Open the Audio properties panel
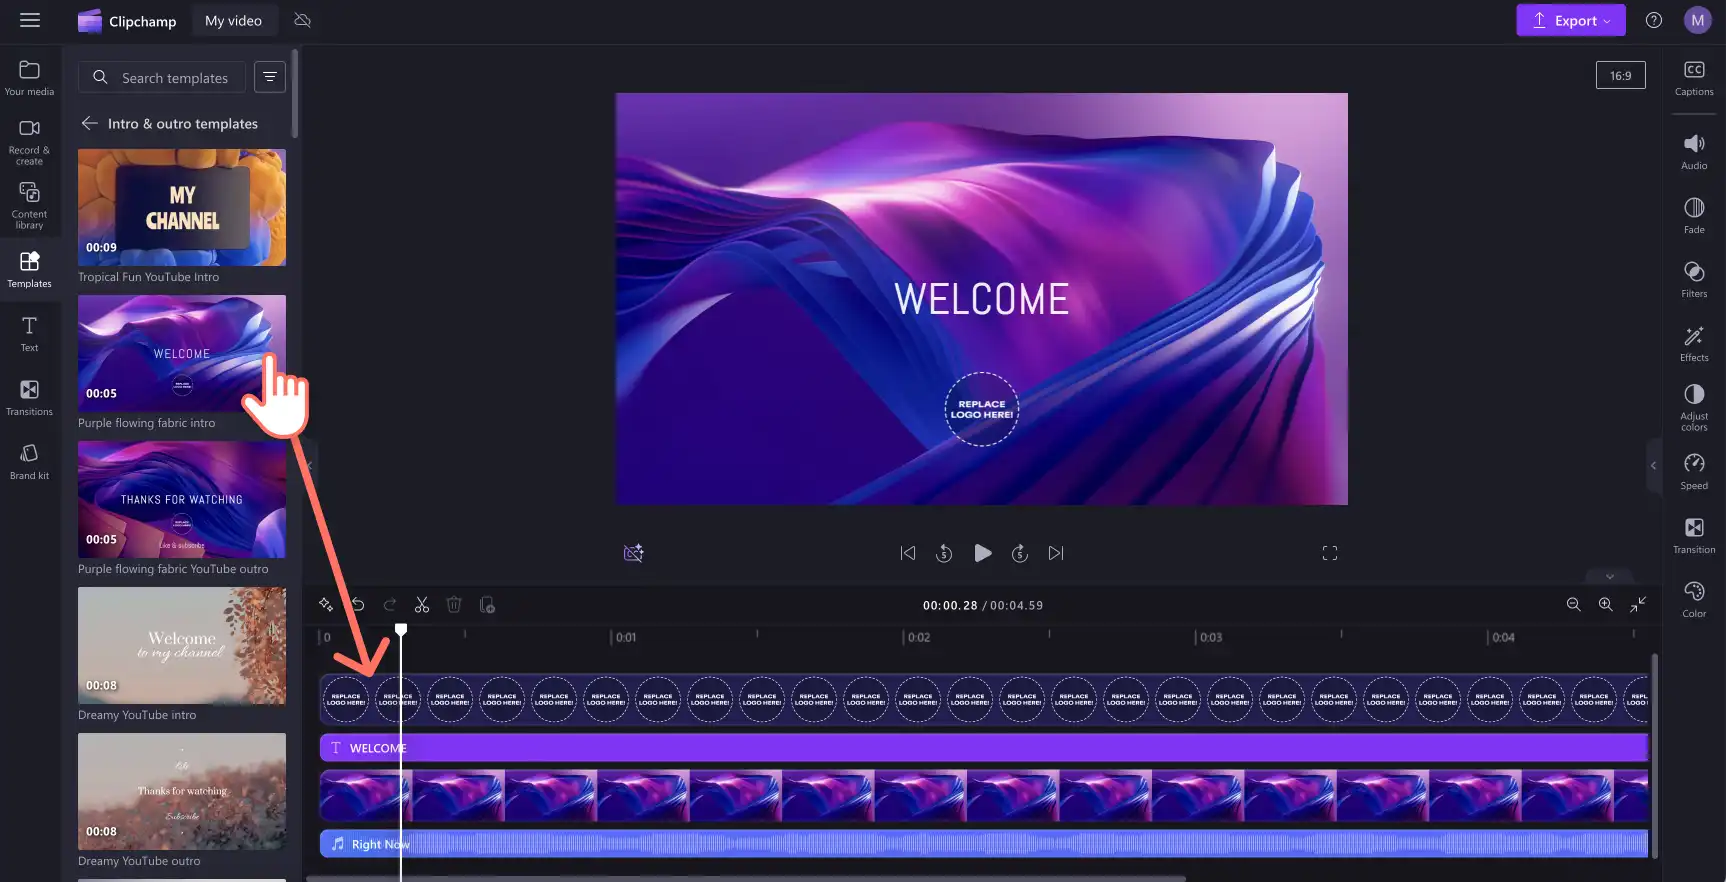The height and width of the screenshot is (882, 1726). [1694, 151]
